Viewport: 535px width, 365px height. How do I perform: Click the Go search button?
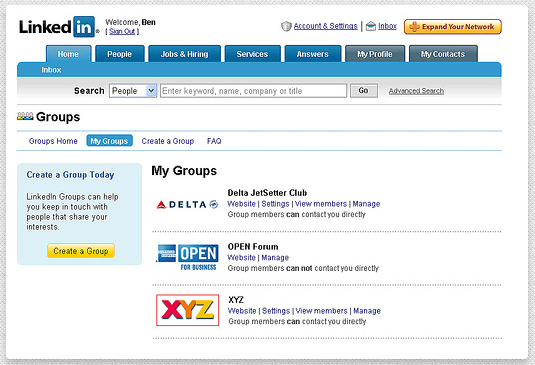tap(364, 91)
